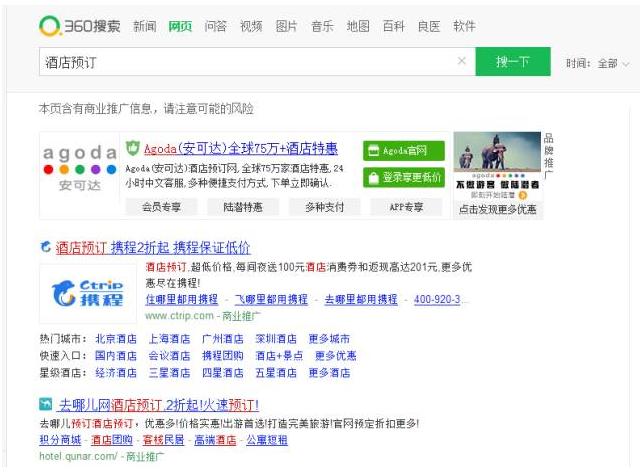Open the 高端酒店 link

(215, 440)
